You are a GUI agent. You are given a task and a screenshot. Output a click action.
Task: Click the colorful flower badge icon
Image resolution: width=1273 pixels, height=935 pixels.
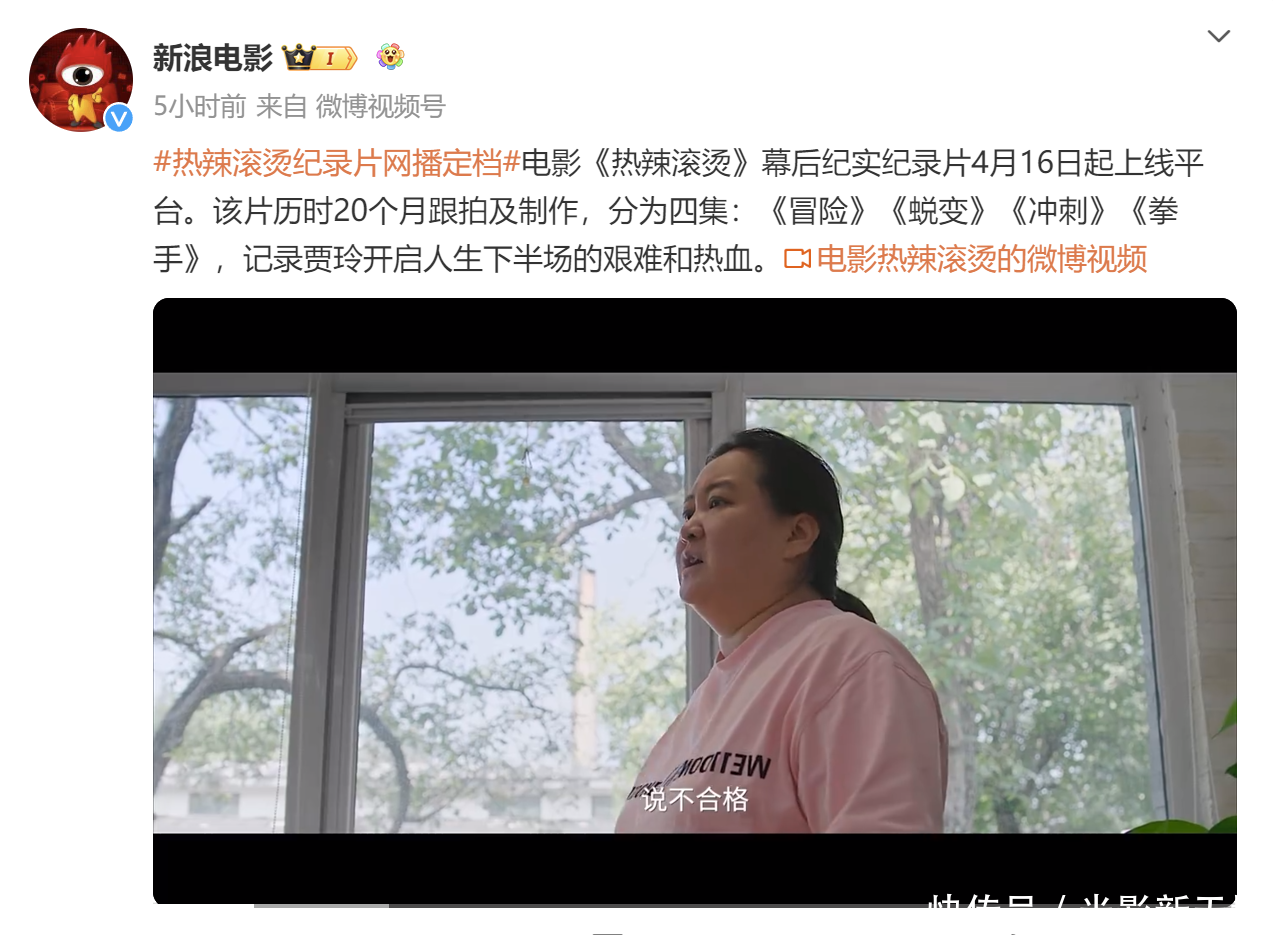pos(390,57)
